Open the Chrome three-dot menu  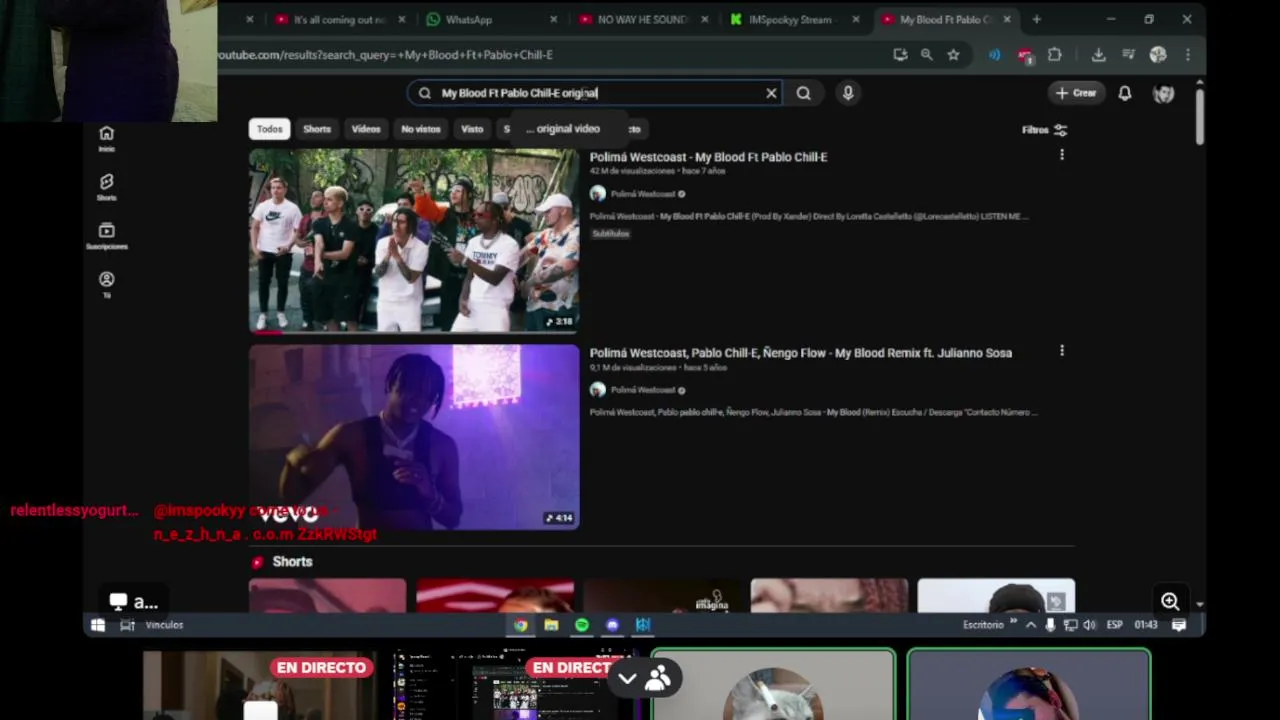(1187, 55)
